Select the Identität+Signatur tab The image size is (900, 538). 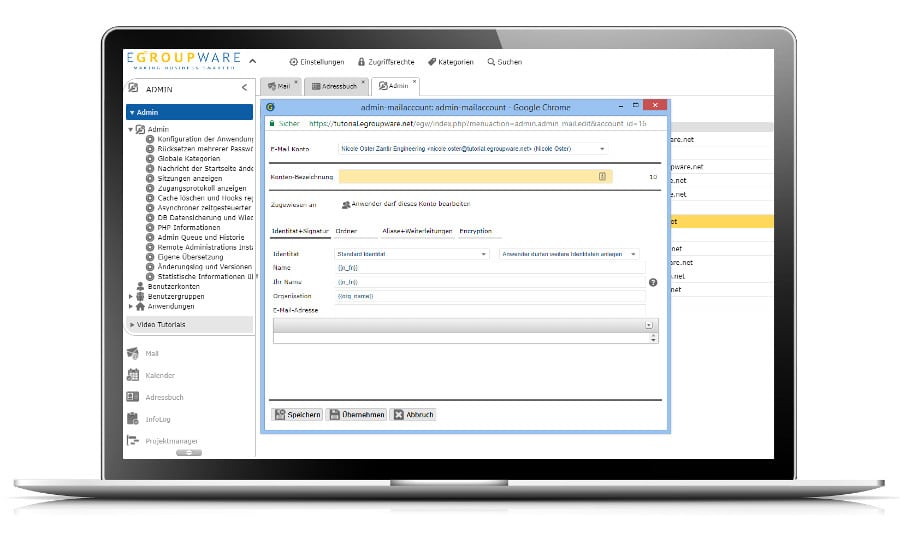pos(300,231)
